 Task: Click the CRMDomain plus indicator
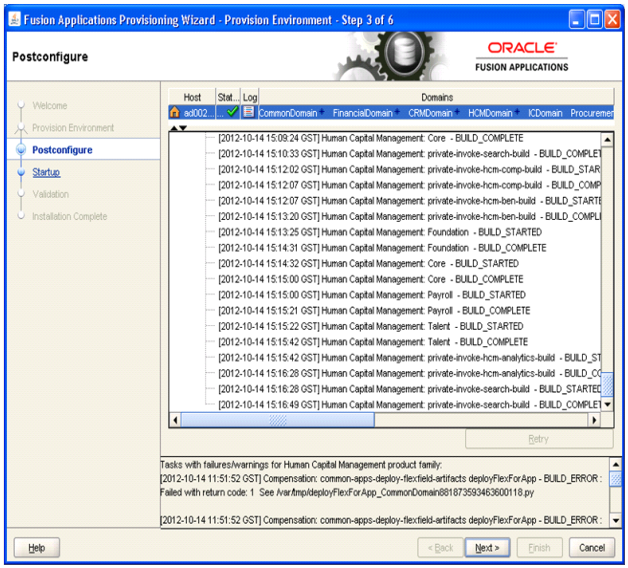[x=457, y=112]
